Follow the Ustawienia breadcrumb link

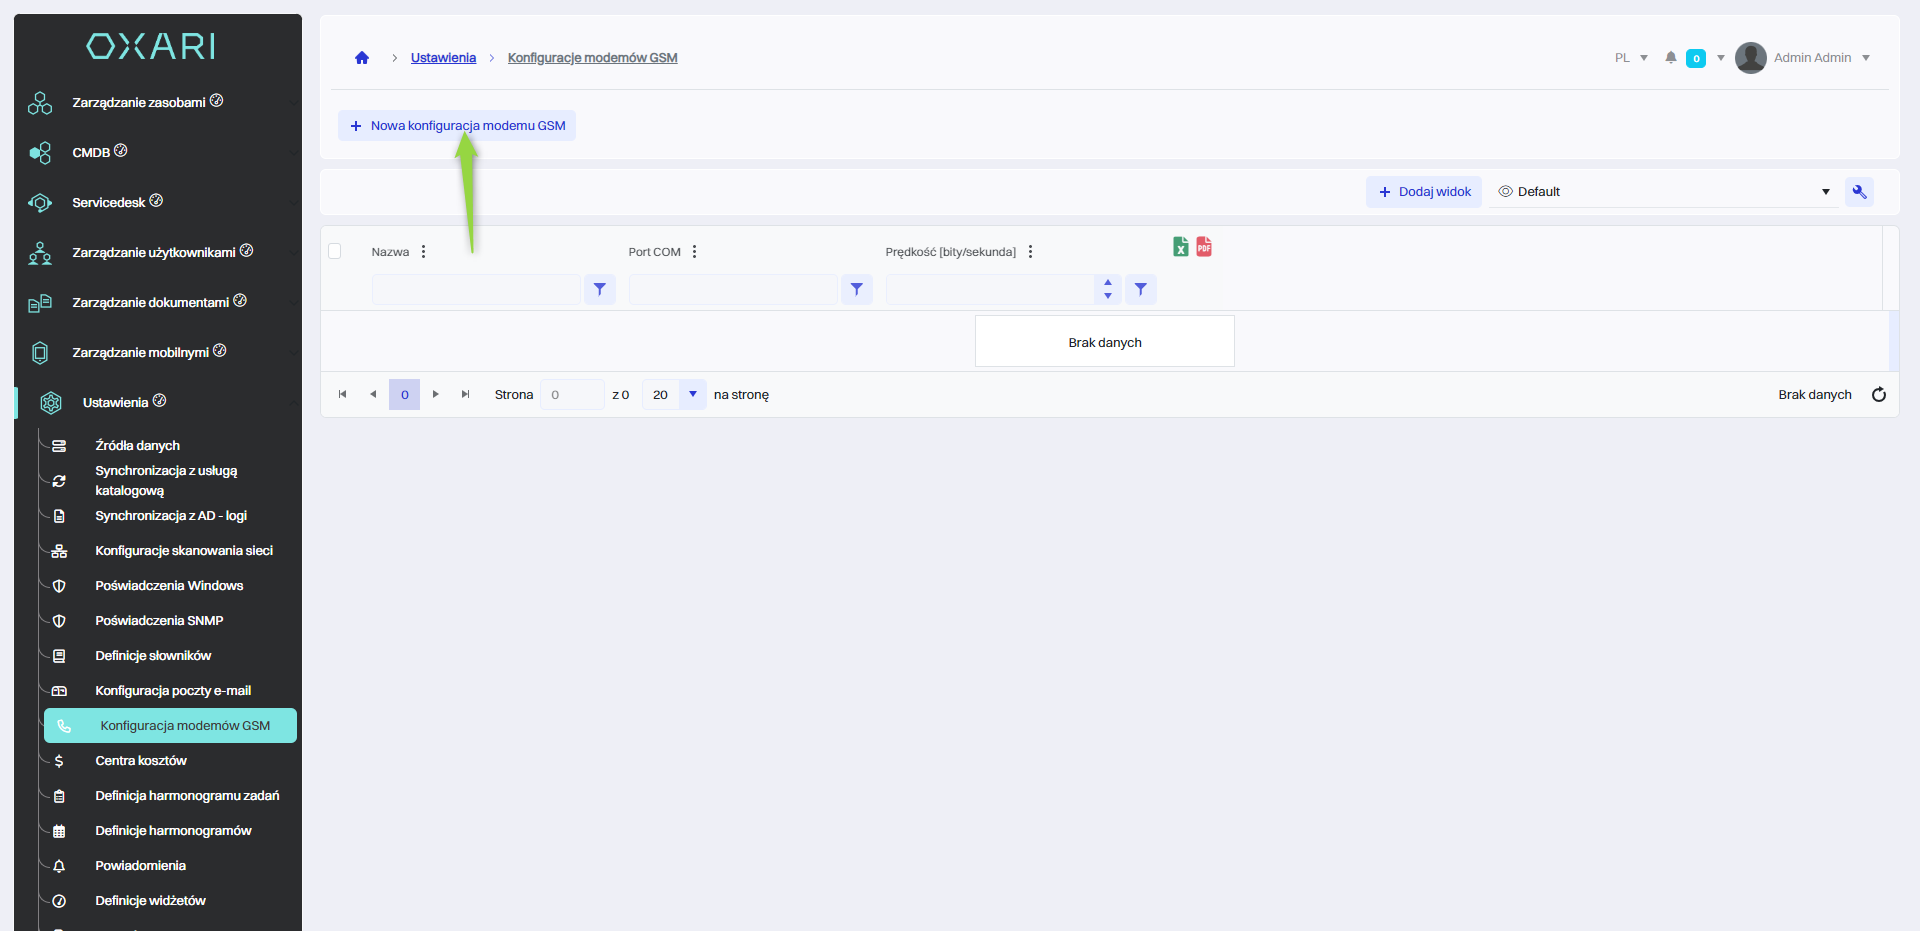[x=443, y=58]
